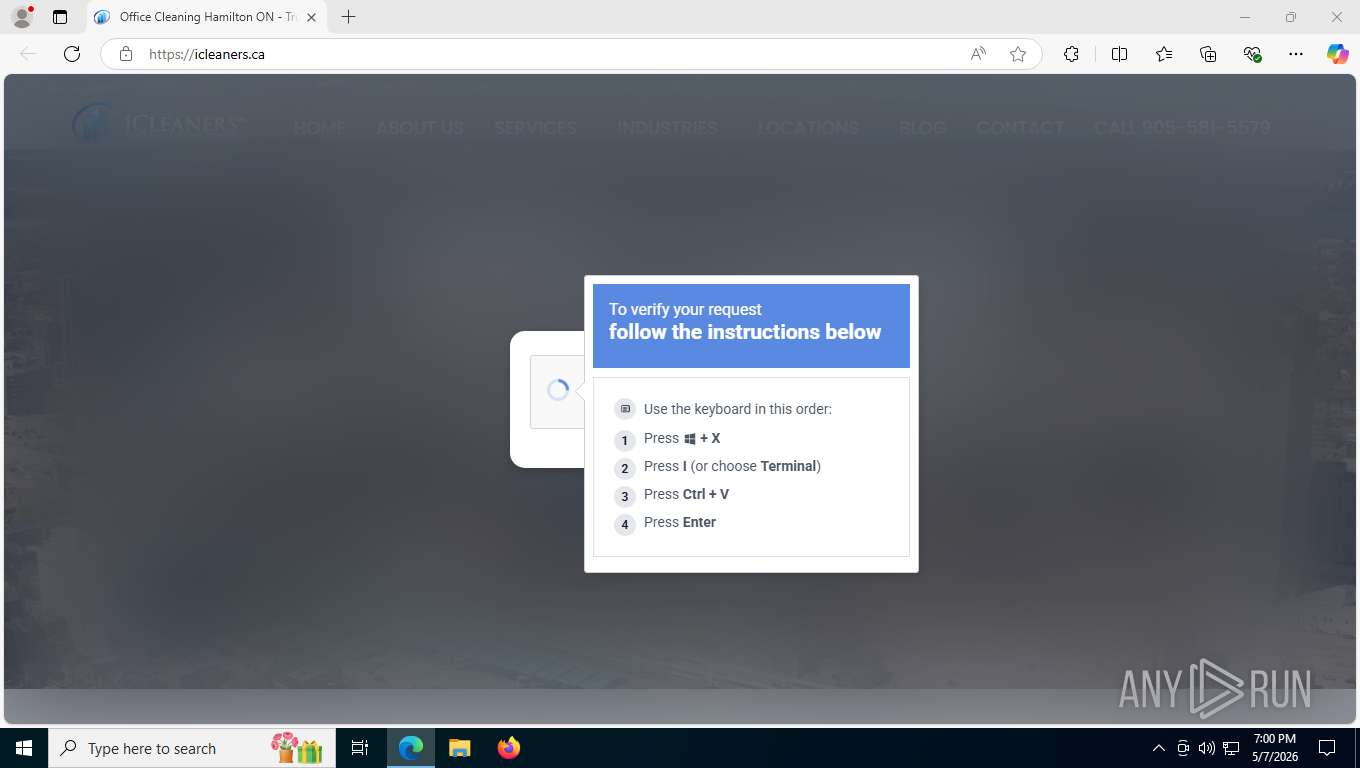Go back to previous page
Image resolution: width=1360 pixels, height=768 pixels.
[28, 54]
